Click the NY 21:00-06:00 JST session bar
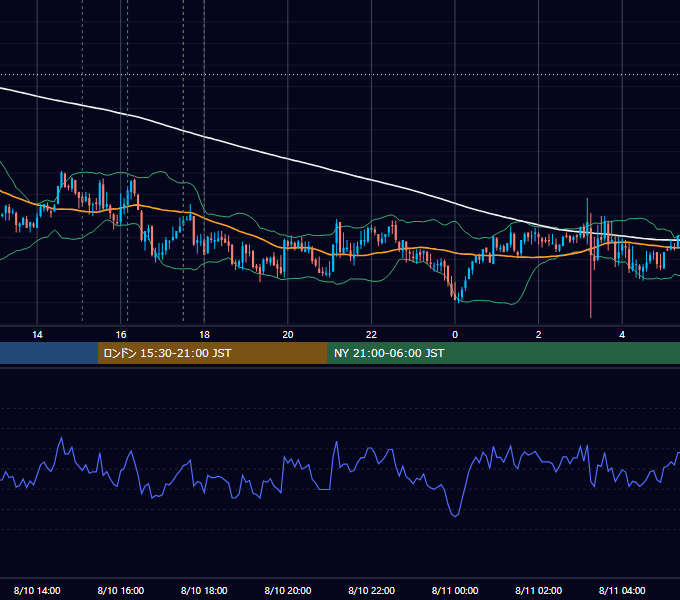The image size is (680, 600). (503, 353)
